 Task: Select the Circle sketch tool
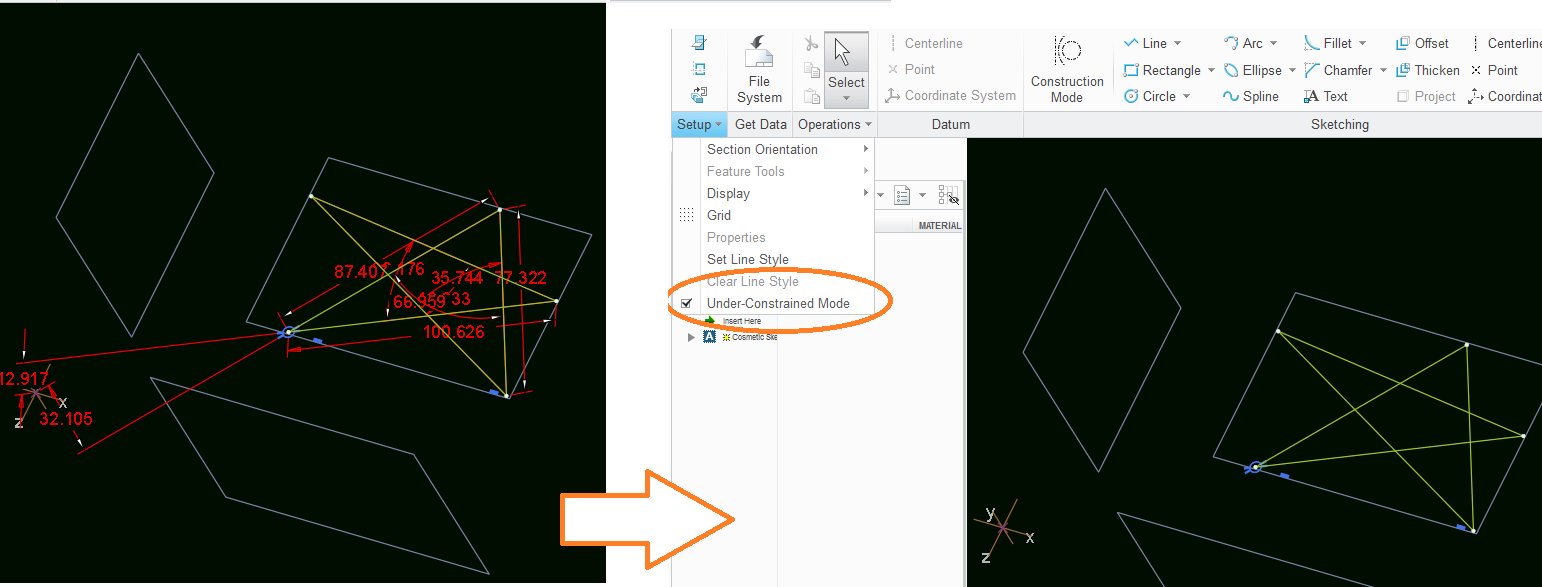click(1149, 96)
